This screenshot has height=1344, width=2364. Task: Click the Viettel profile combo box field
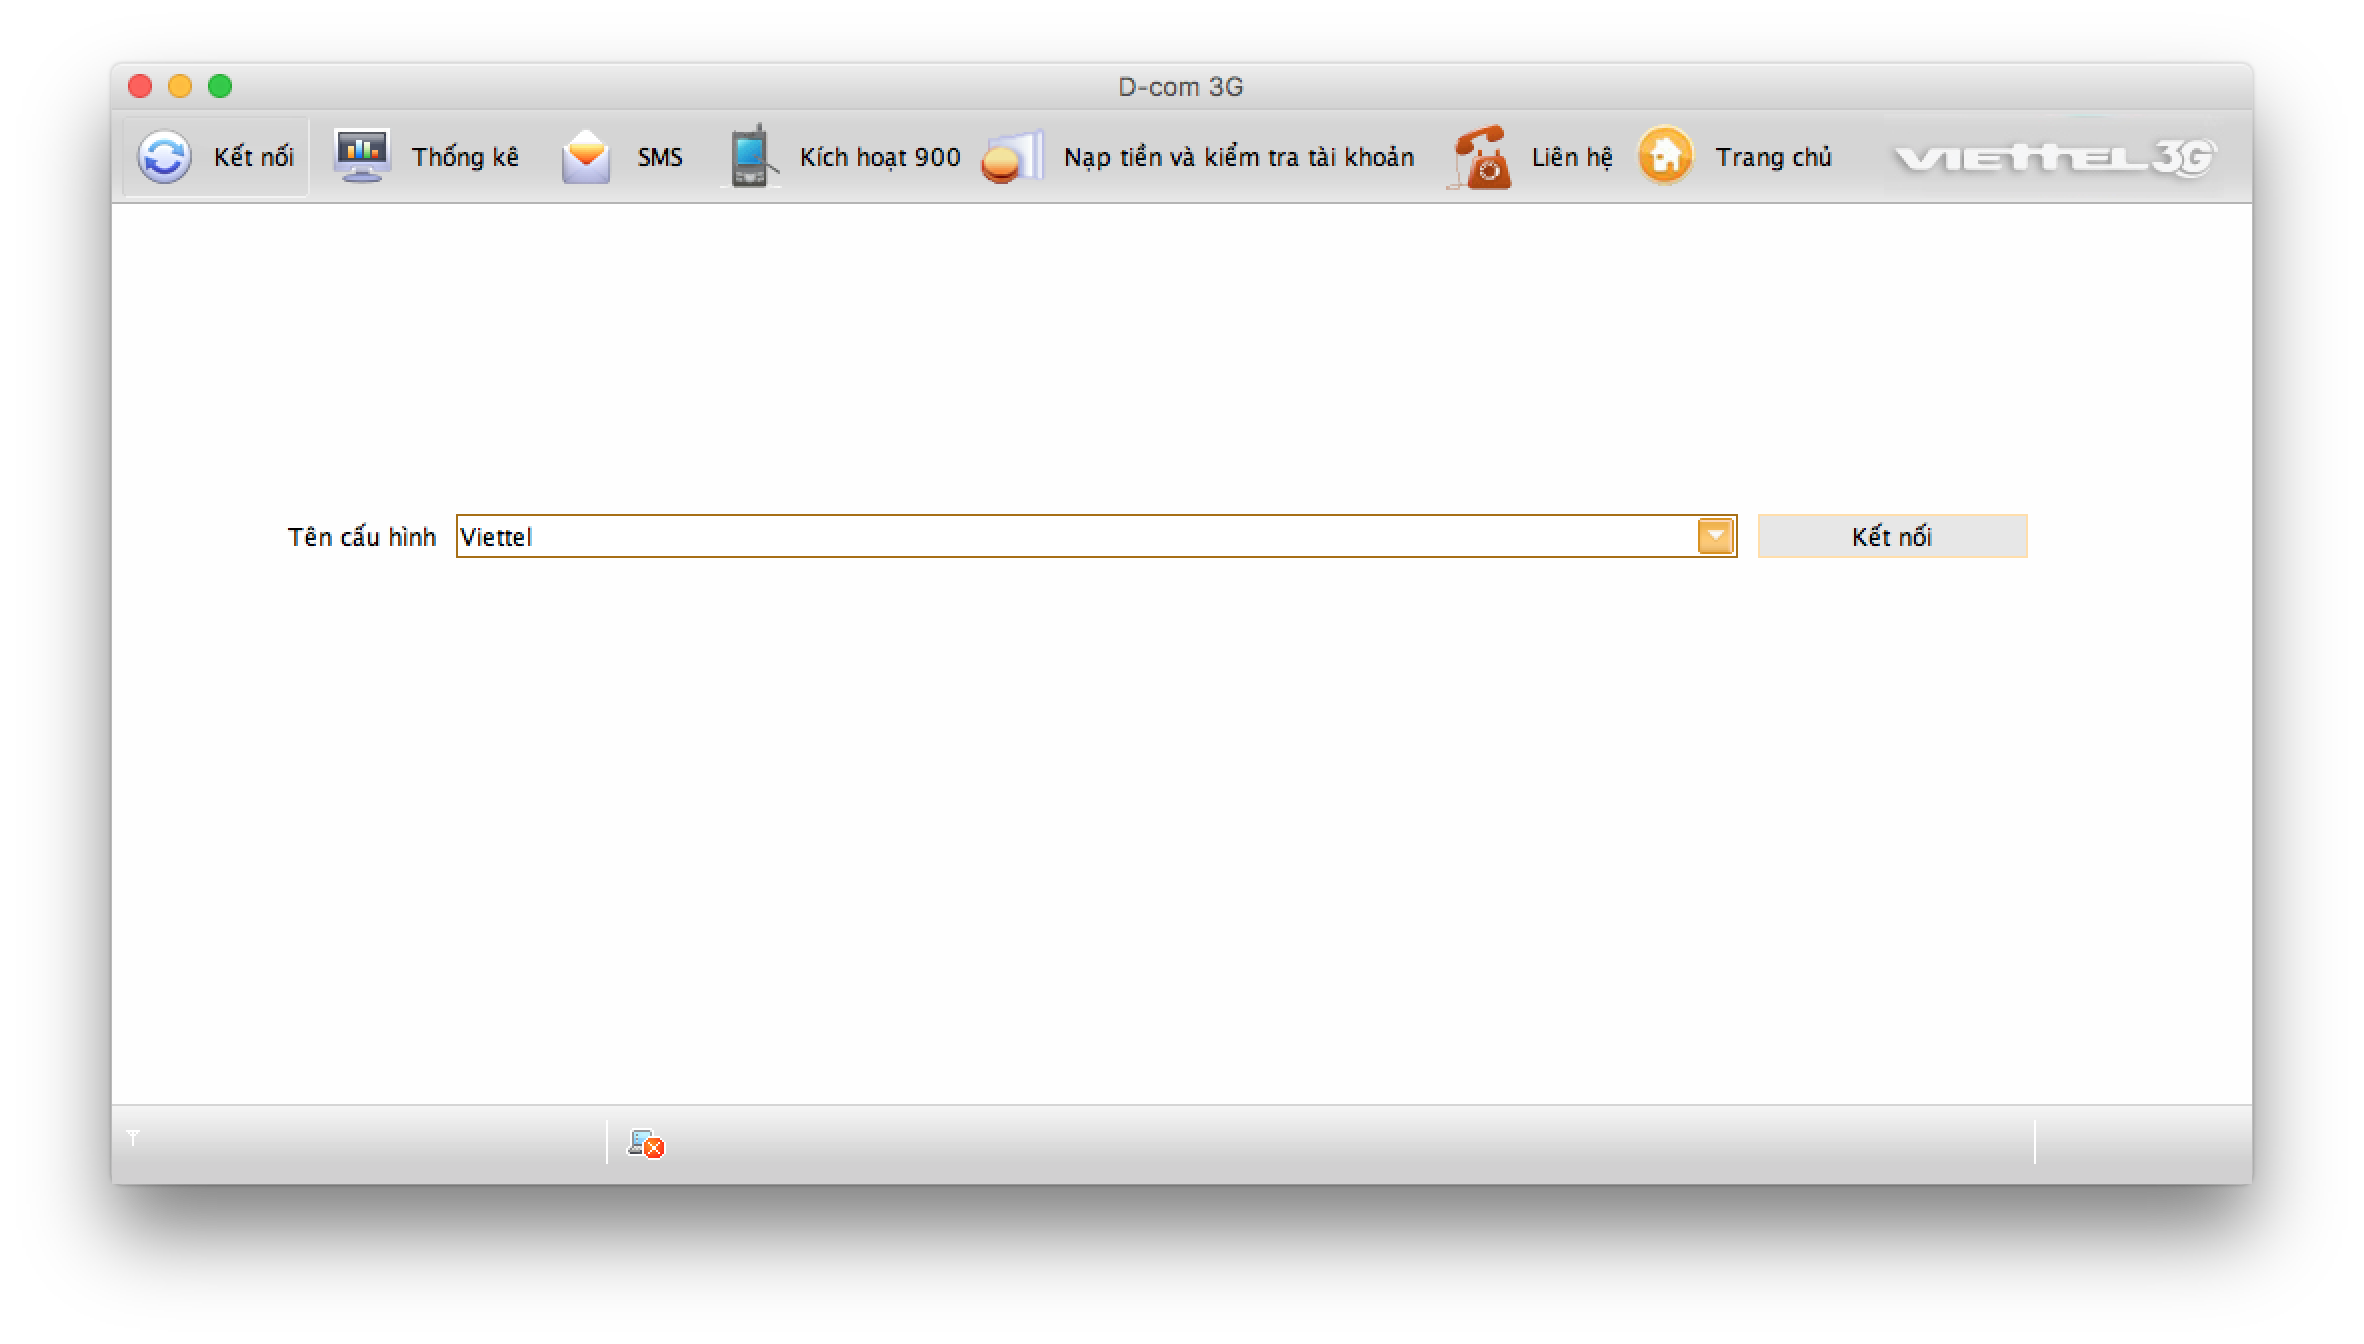tap(1075, 537)
